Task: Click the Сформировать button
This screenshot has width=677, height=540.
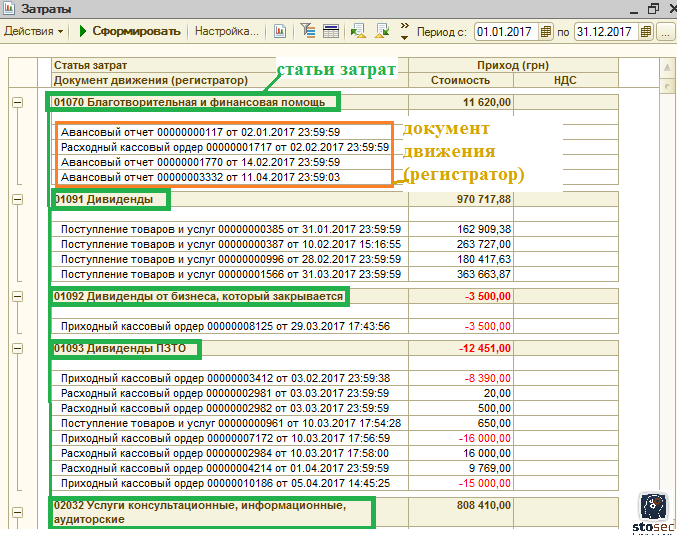Action: (x=130, y=32)
